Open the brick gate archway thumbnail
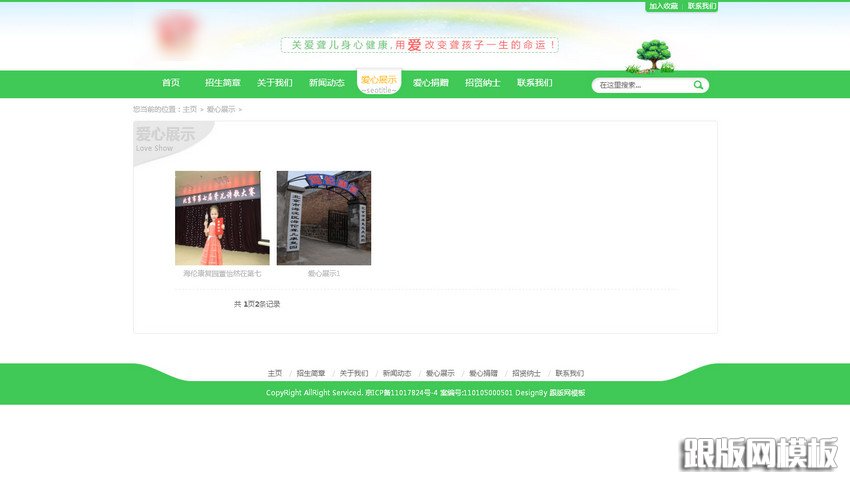The width and height of the screenshot is (850, 477). point(324,218)
